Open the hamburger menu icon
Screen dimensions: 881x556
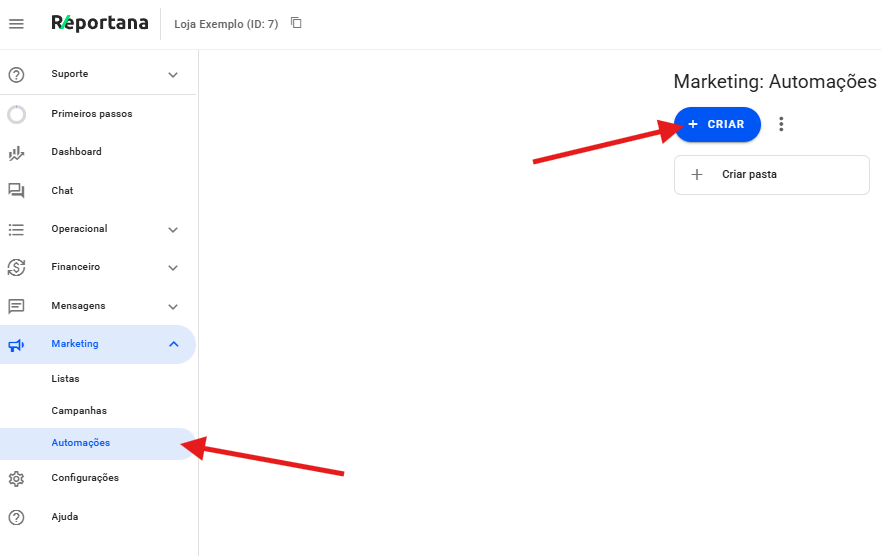(x=16, y=24)
